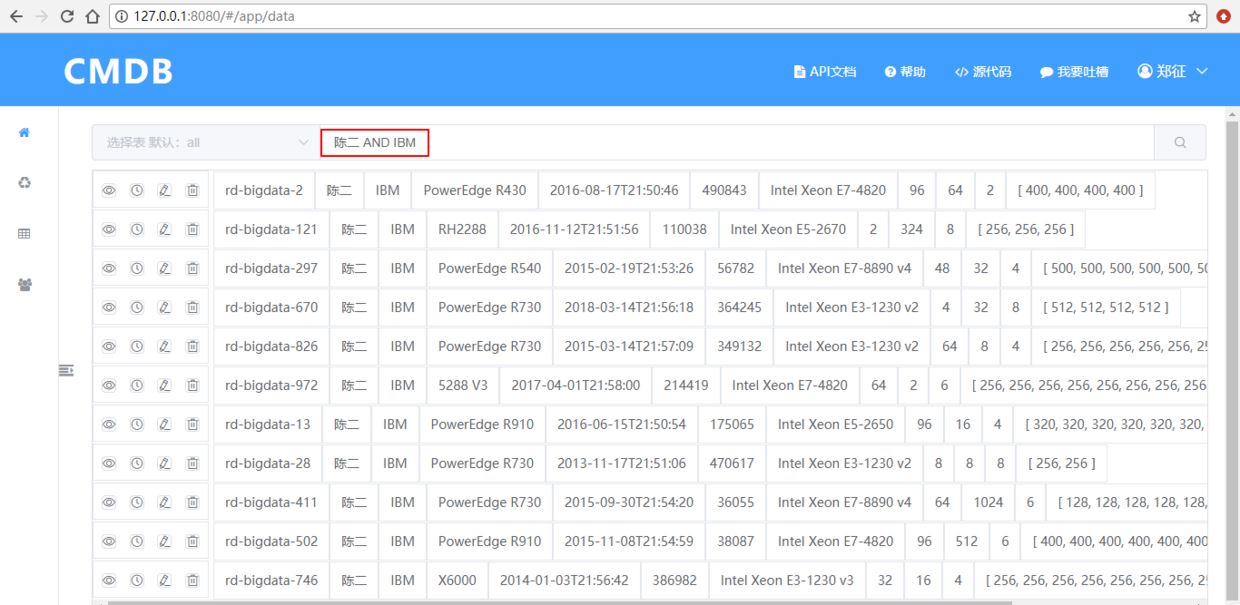
Task: Select the PowerEdge R430 cell
Action: pyautogui.click(x=474, y=190)
